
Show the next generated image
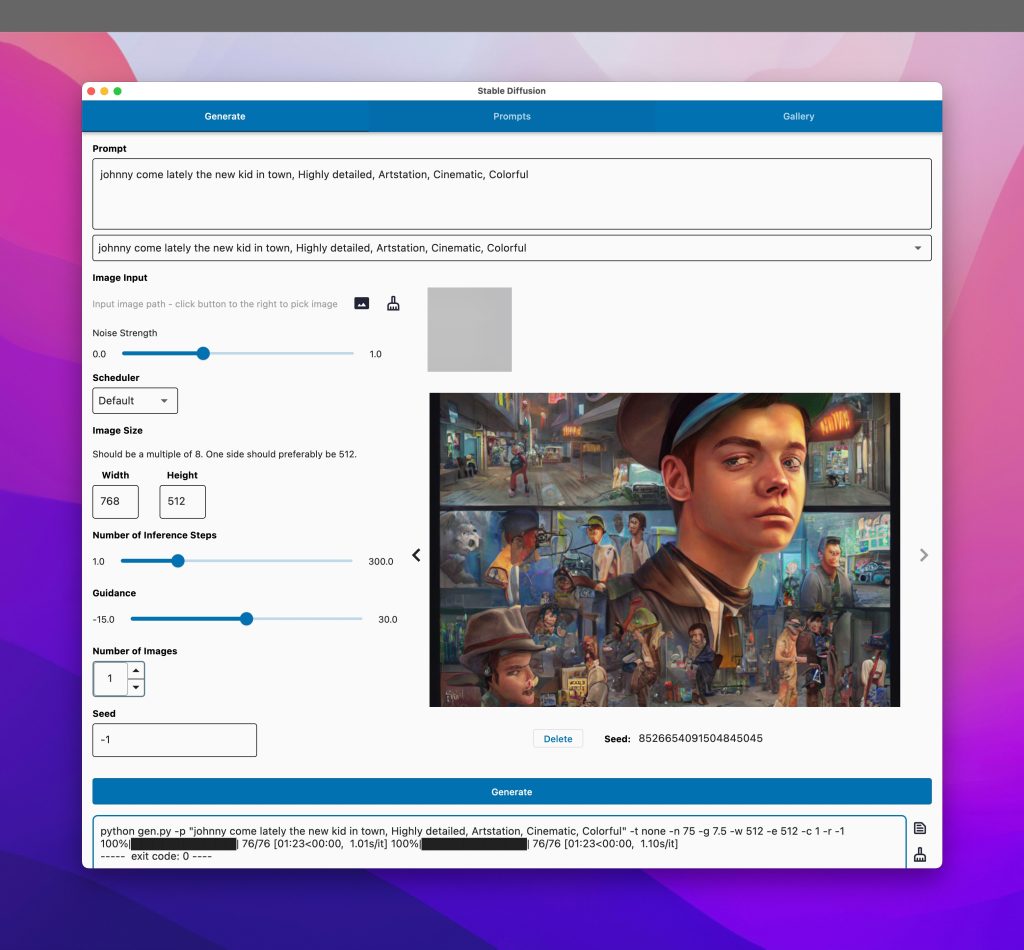pyautogui.click(x=923, y=555)
